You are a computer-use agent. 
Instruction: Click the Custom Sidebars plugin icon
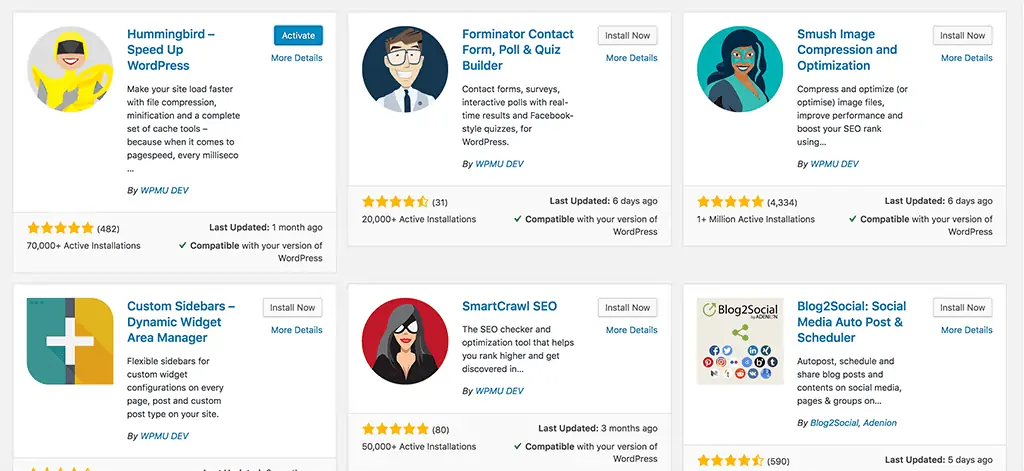pyautogui.click(x=70, y=341)
